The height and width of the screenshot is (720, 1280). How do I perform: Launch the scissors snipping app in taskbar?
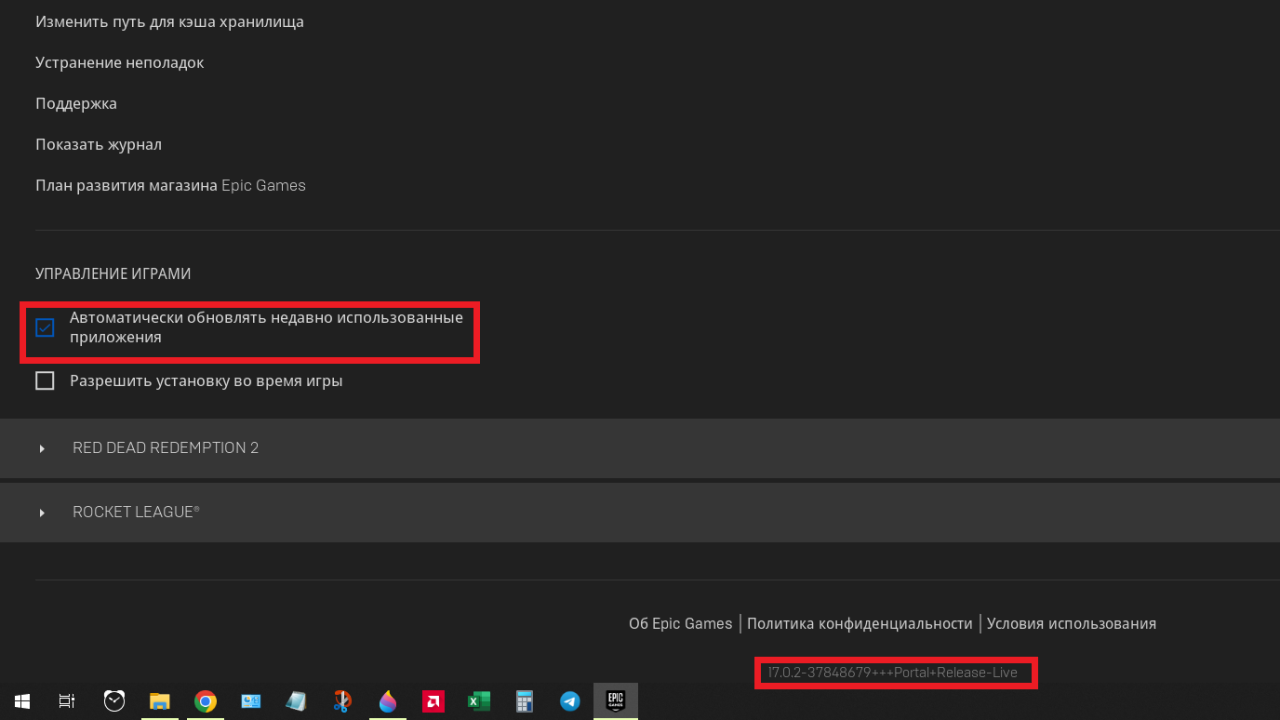[x=342, y=702]
